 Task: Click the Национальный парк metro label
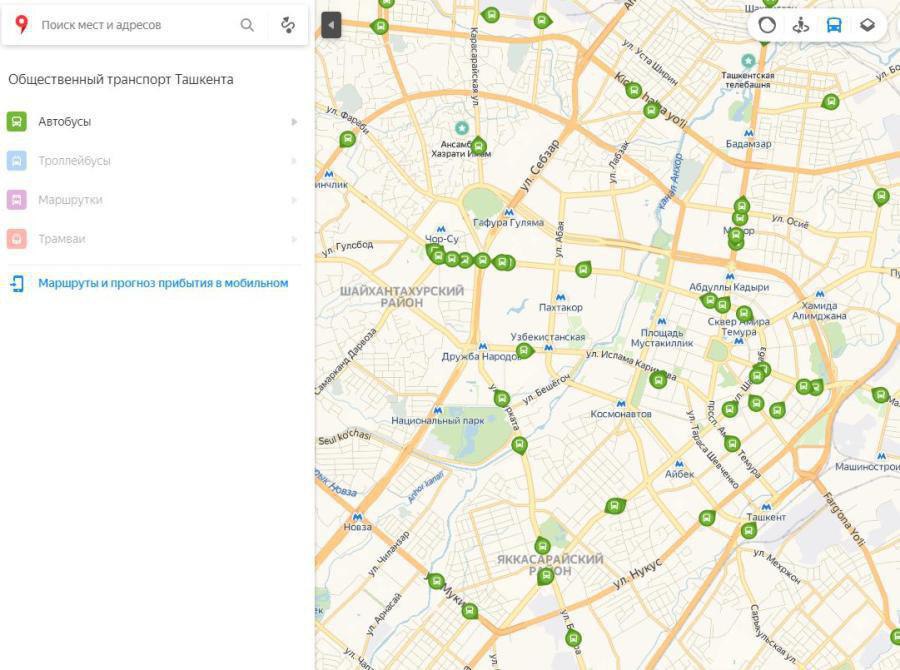pos(437,421)
